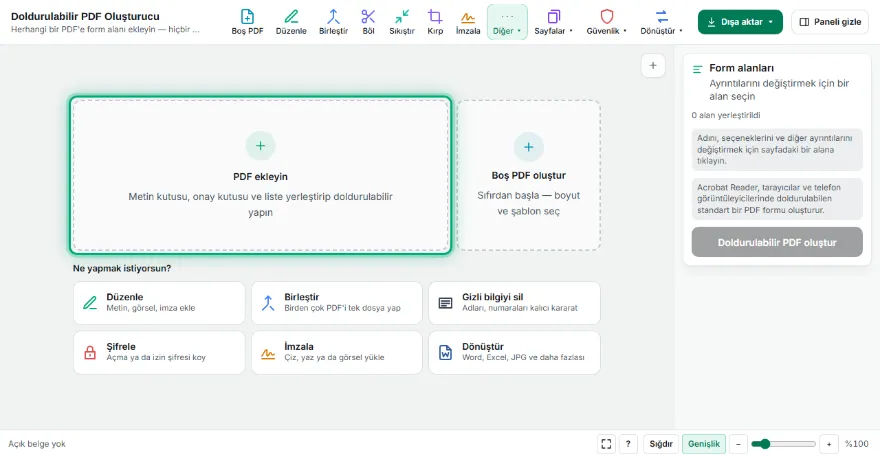Hide the panel with Paneli gizle
880x457 pixels.
coord(829,22)
